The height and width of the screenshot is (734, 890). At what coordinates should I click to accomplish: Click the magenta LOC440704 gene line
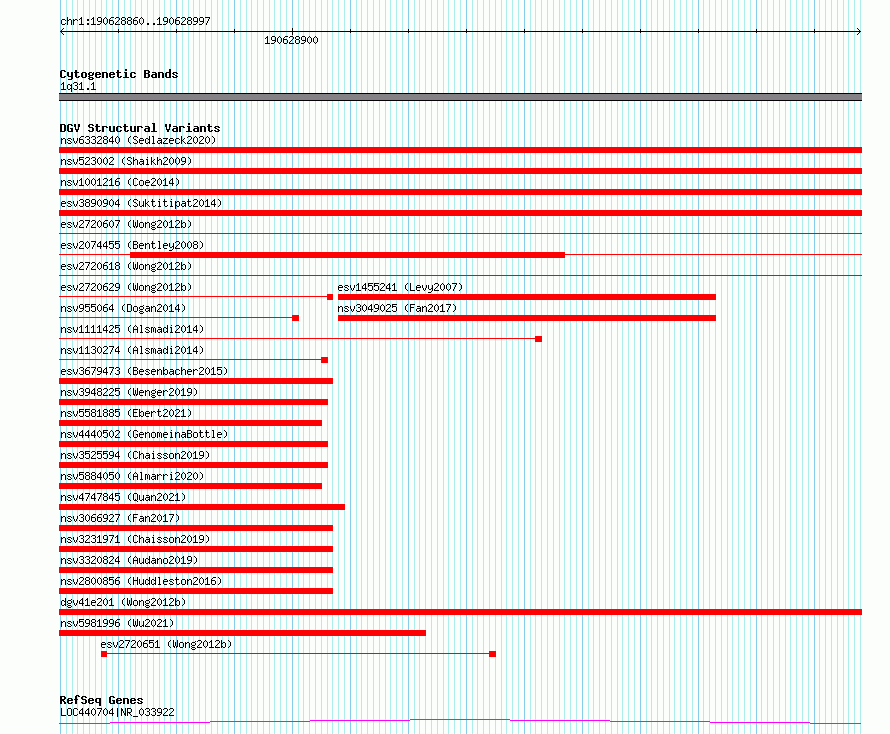click(460, 721)
